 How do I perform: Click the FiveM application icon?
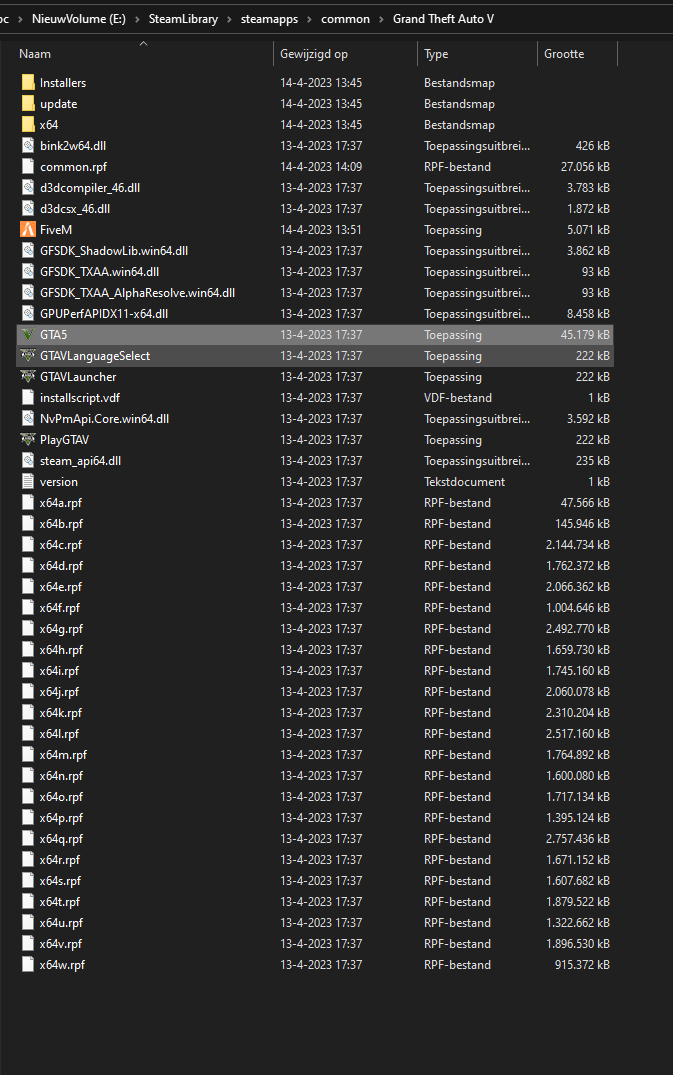pos(28,230)
